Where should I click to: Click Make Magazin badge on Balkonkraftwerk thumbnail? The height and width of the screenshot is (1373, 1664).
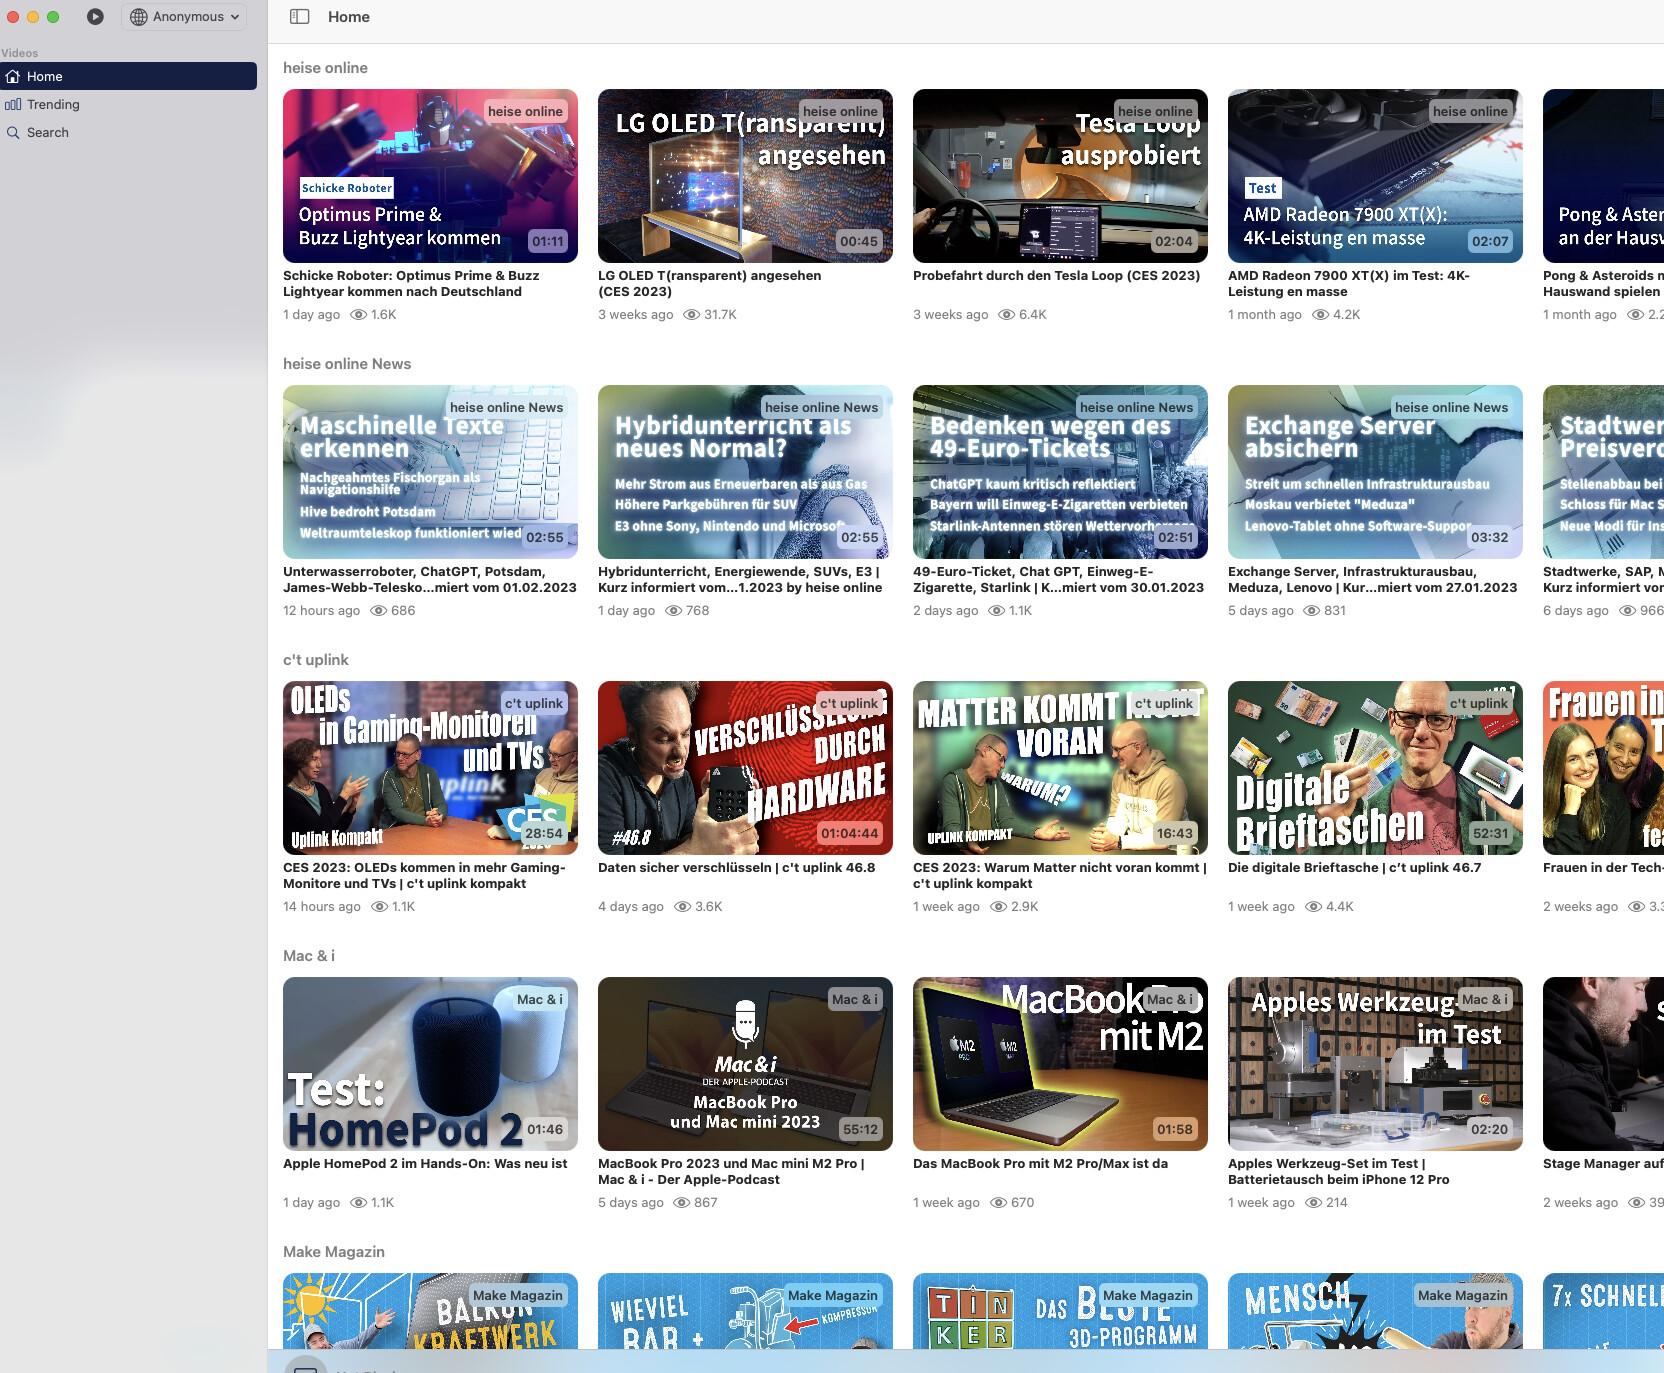tap(517, 1295)
